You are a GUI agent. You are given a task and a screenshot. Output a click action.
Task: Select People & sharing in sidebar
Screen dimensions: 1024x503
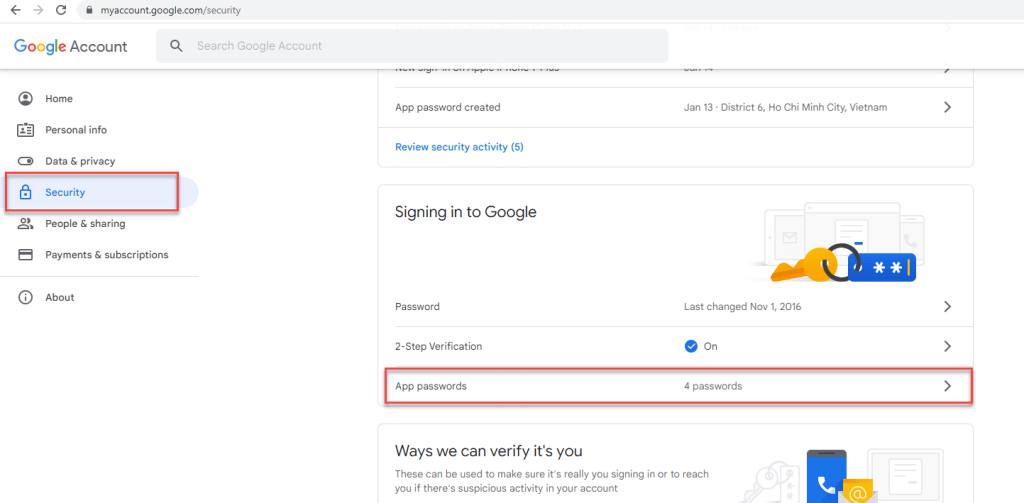click(85, 224)
